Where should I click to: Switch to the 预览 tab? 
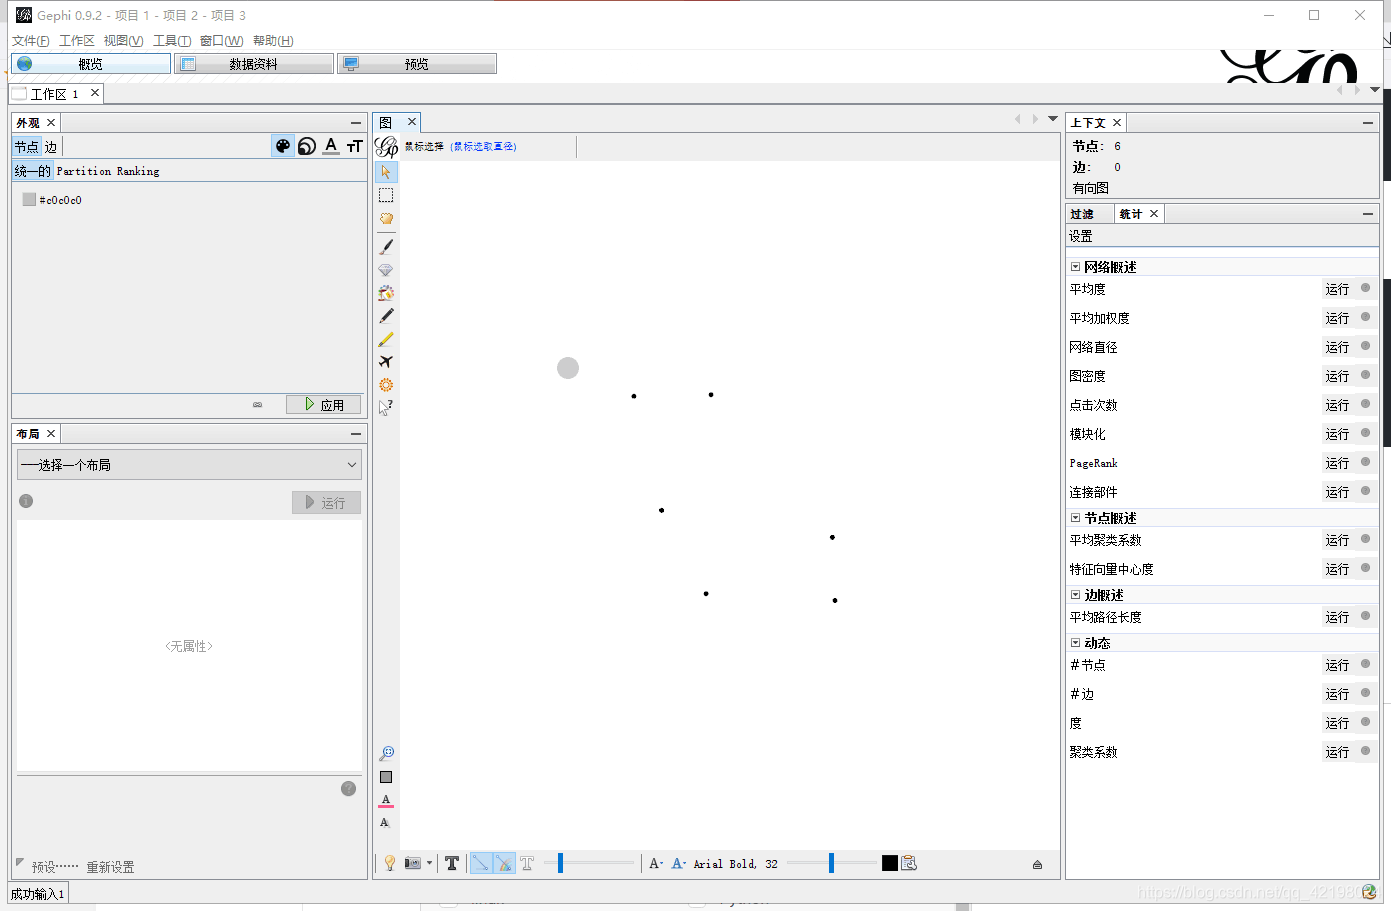pos(417,64)
